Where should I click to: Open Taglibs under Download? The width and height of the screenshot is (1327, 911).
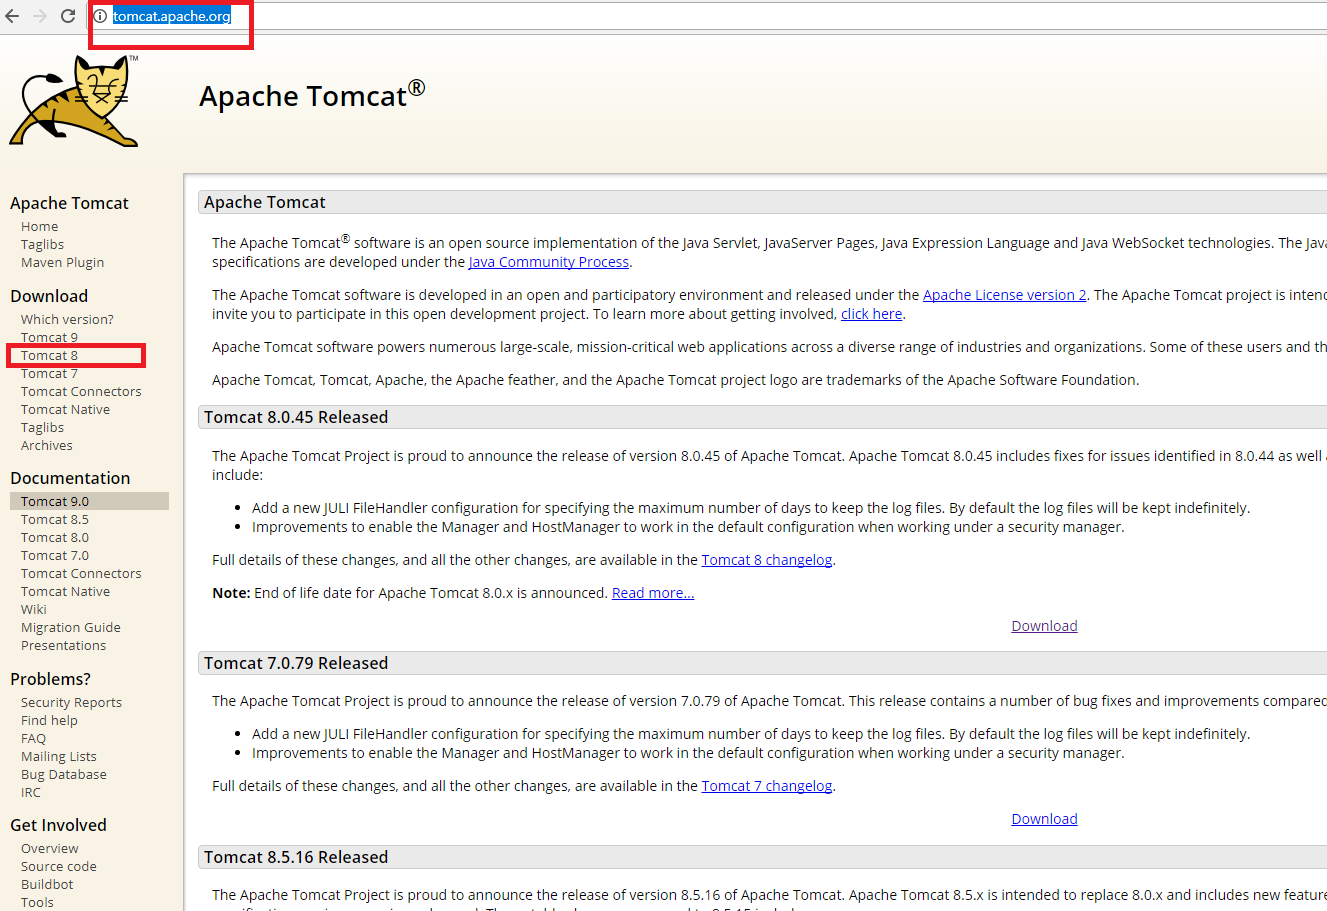pos(42,428)
